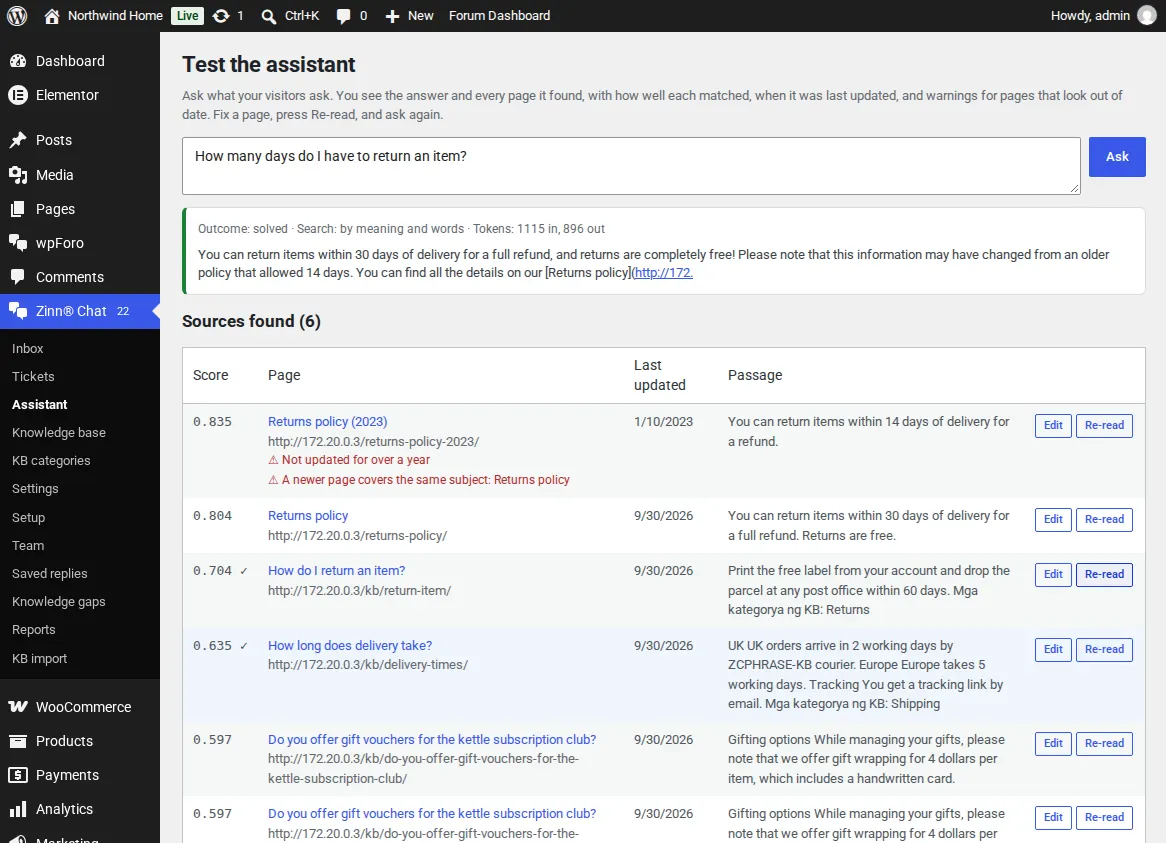This screenshot has width=1166, height=843.
Task: Click the Outcome: solved status line
Action: (401, 229)
